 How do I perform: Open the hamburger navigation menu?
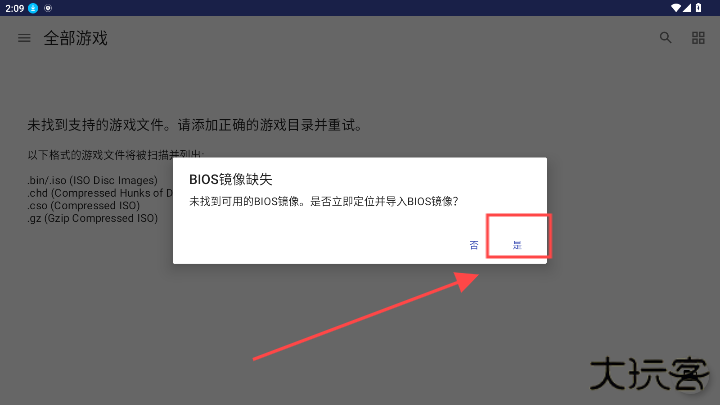tap(24, 38)
